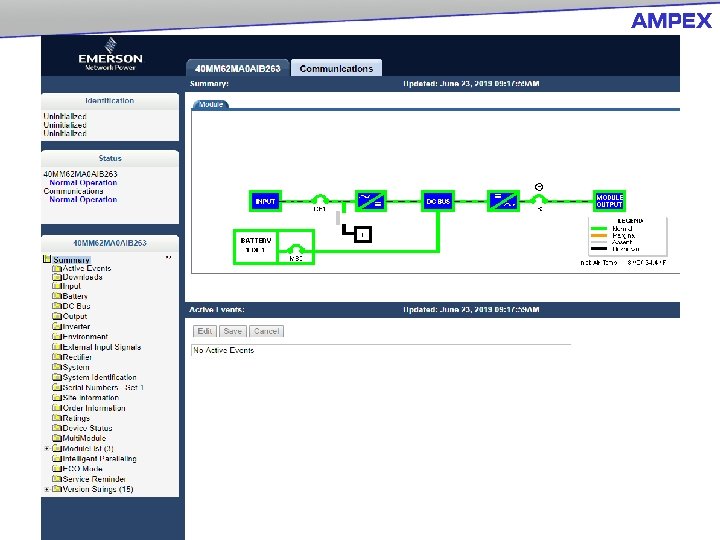Click the 40MM62MA0AIB263 tree panel header

click(x=110, y=243)
